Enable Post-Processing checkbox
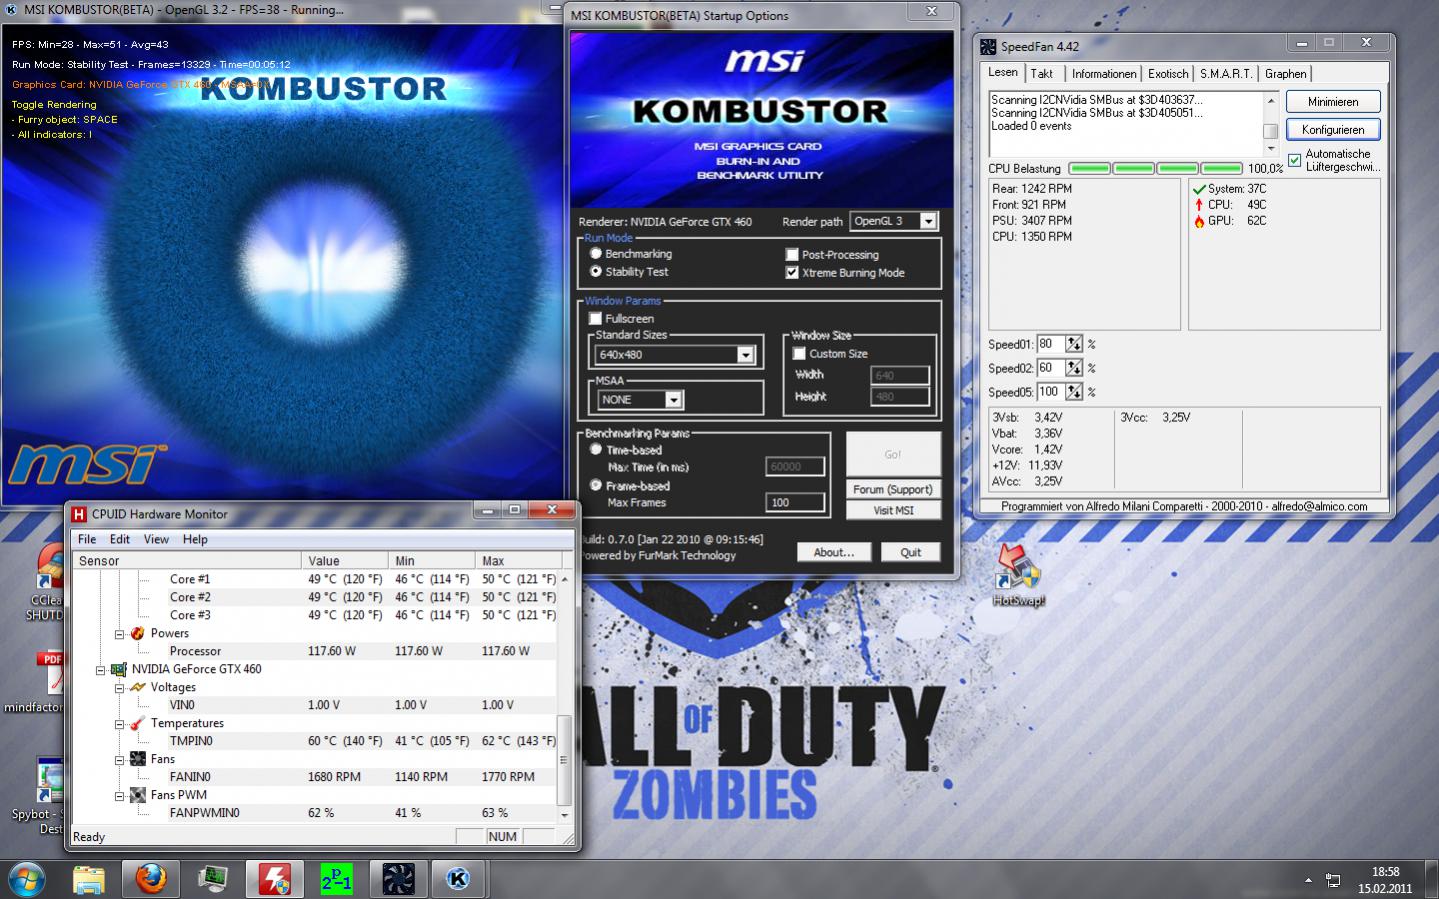 coord(792,255)
